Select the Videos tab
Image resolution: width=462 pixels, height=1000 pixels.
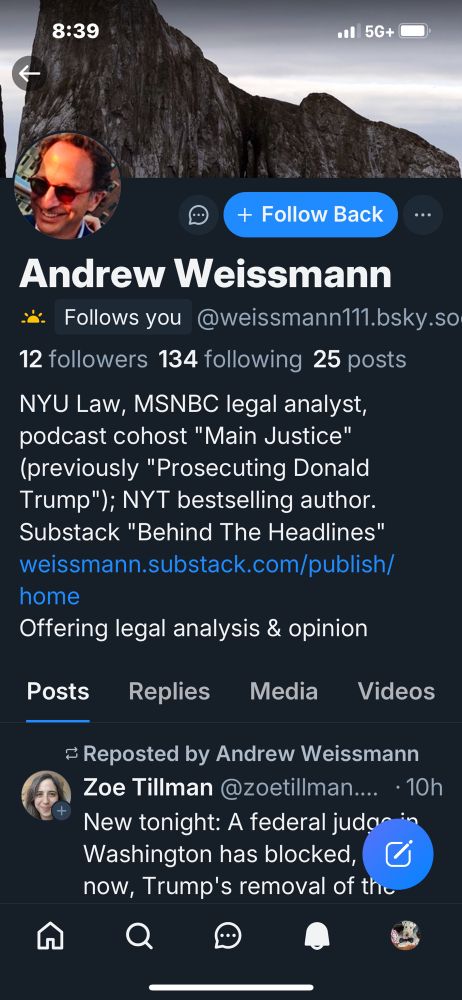pos(396,691)
